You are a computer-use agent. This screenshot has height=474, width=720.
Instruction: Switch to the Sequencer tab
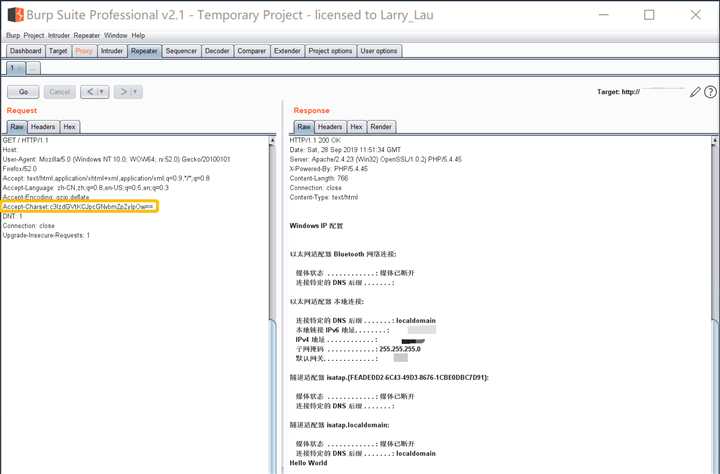point(181,51)
